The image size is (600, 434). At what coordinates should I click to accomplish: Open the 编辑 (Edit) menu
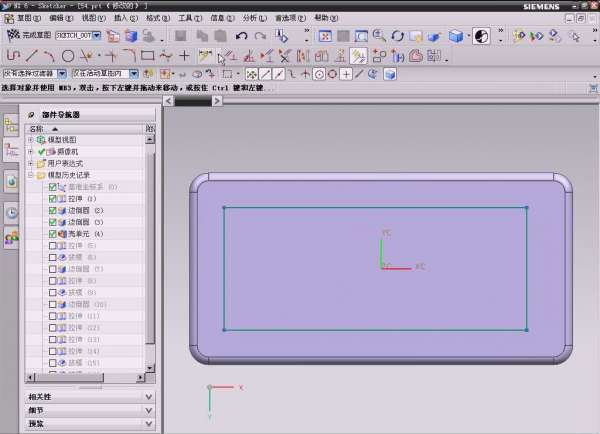coord(61,18)
